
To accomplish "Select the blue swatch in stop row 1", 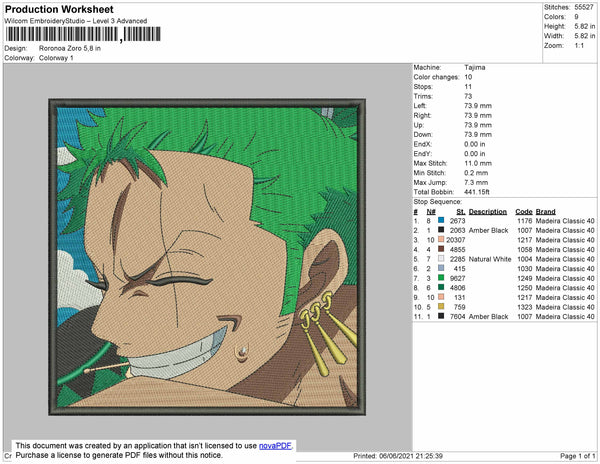I will [441, 221].
